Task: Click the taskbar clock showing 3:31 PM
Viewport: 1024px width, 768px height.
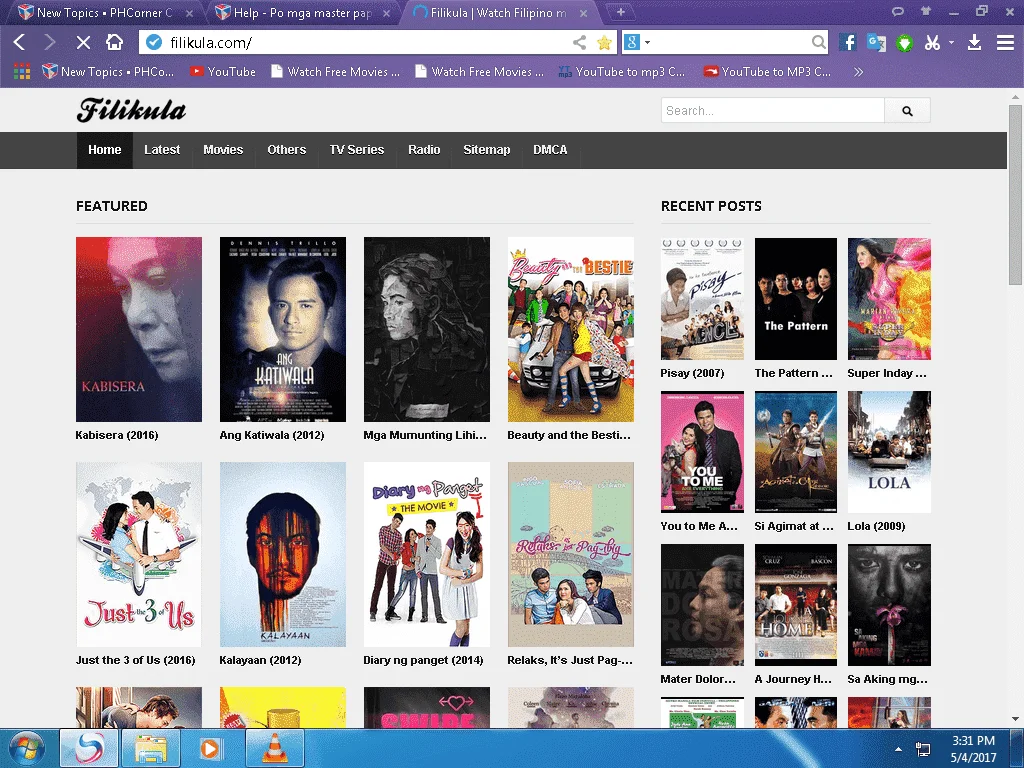Action: (x=973, y=749)
